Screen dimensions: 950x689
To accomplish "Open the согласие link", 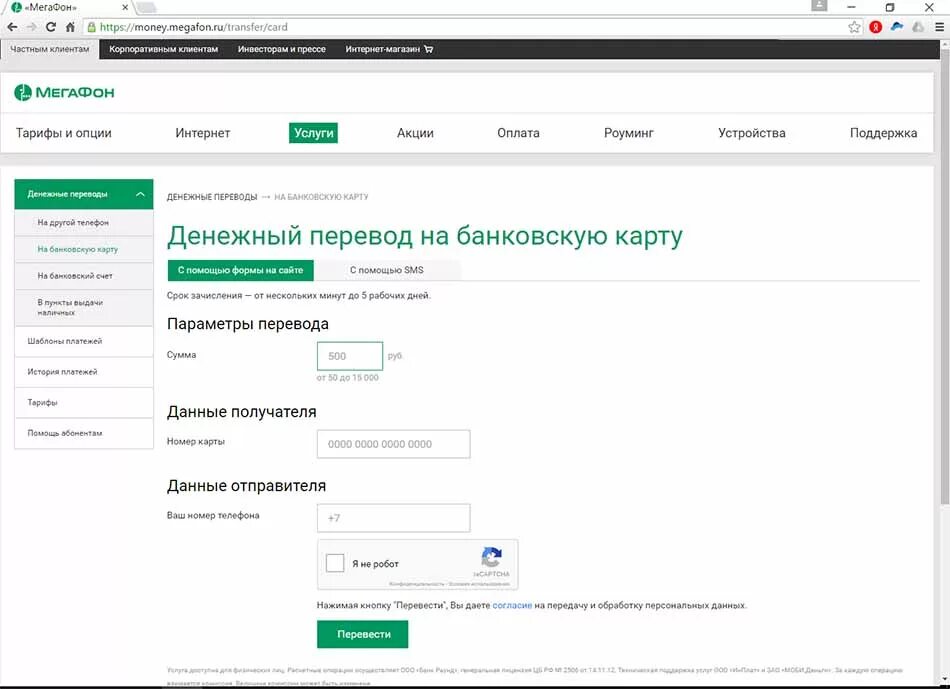I will 514,605.
